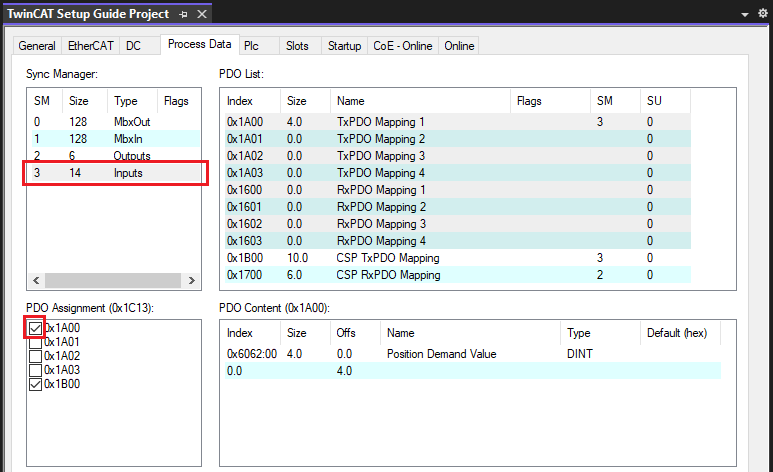Tick the 0x1A03 PDO assignment checkbox
This screenshot has width=773, height=472.
tap(36, 370)
